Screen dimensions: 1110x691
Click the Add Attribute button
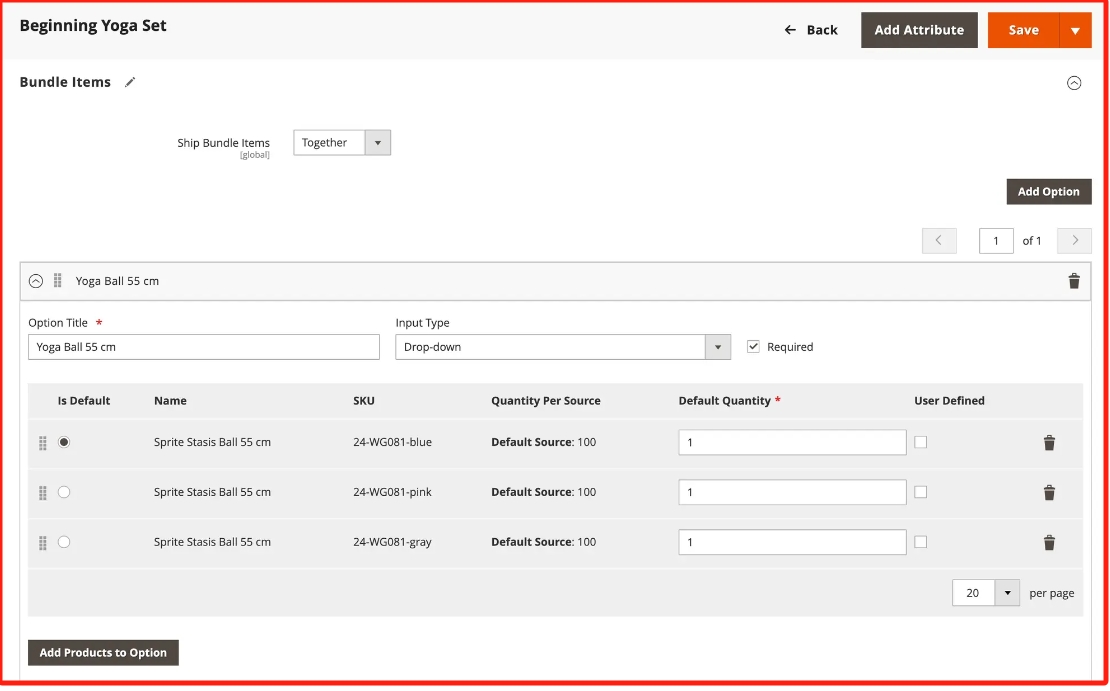(x=919, y=30)
